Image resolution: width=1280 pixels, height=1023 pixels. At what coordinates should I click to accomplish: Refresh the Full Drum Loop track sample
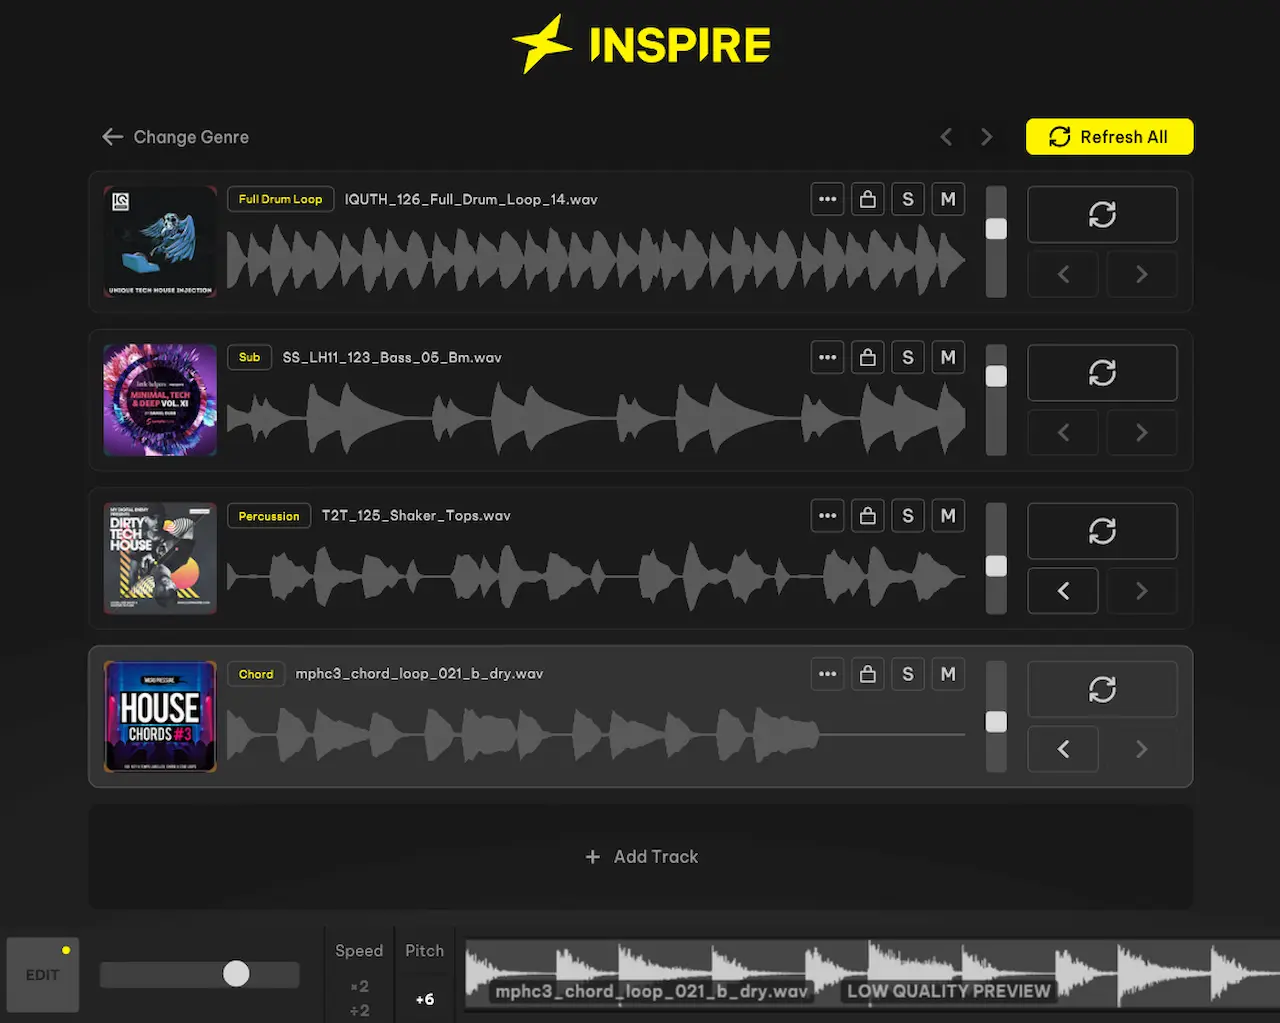(1102, 214)
